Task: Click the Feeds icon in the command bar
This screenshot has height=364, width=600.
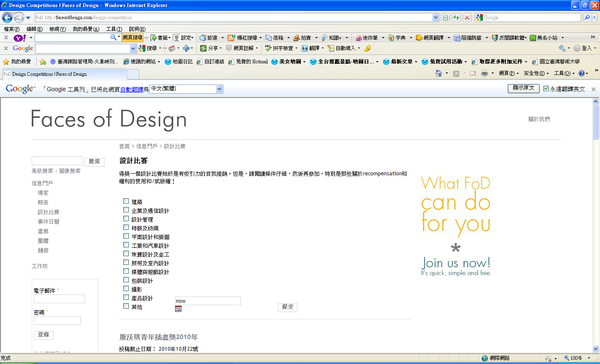Action: pos(456,73)
